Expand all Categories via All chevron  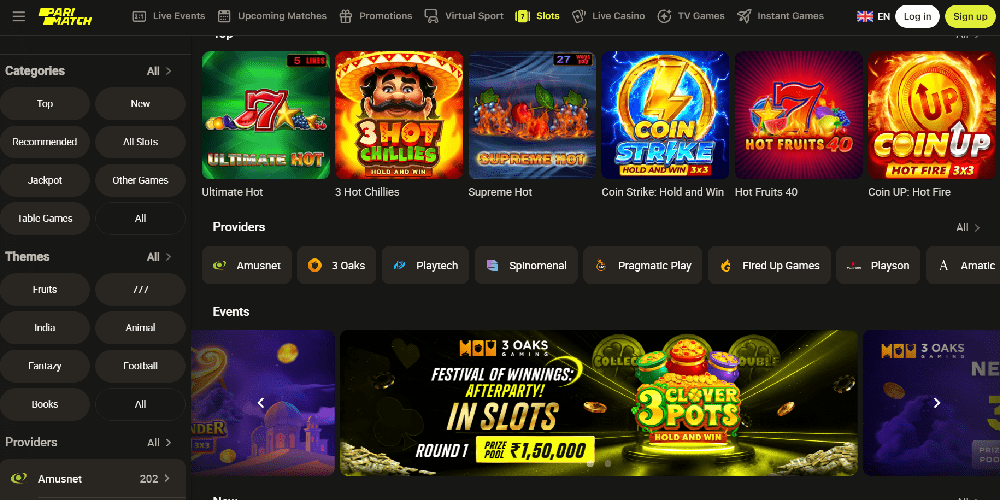159,71
